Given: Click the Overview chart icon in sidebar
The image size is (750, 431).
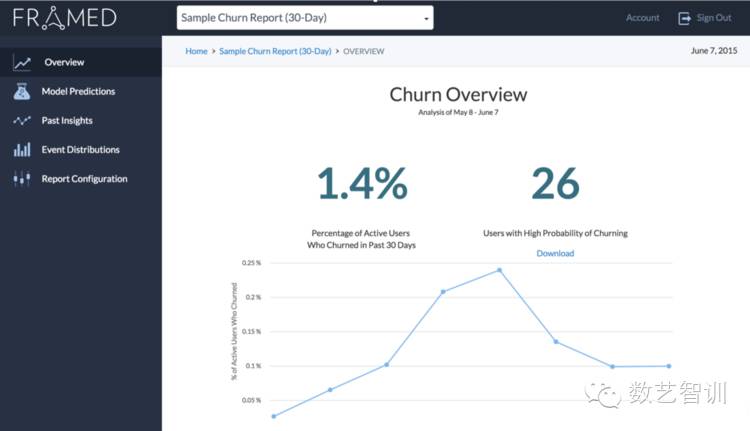Looking at the screenshot, I should pyautogui.click(x=22, y=63).
